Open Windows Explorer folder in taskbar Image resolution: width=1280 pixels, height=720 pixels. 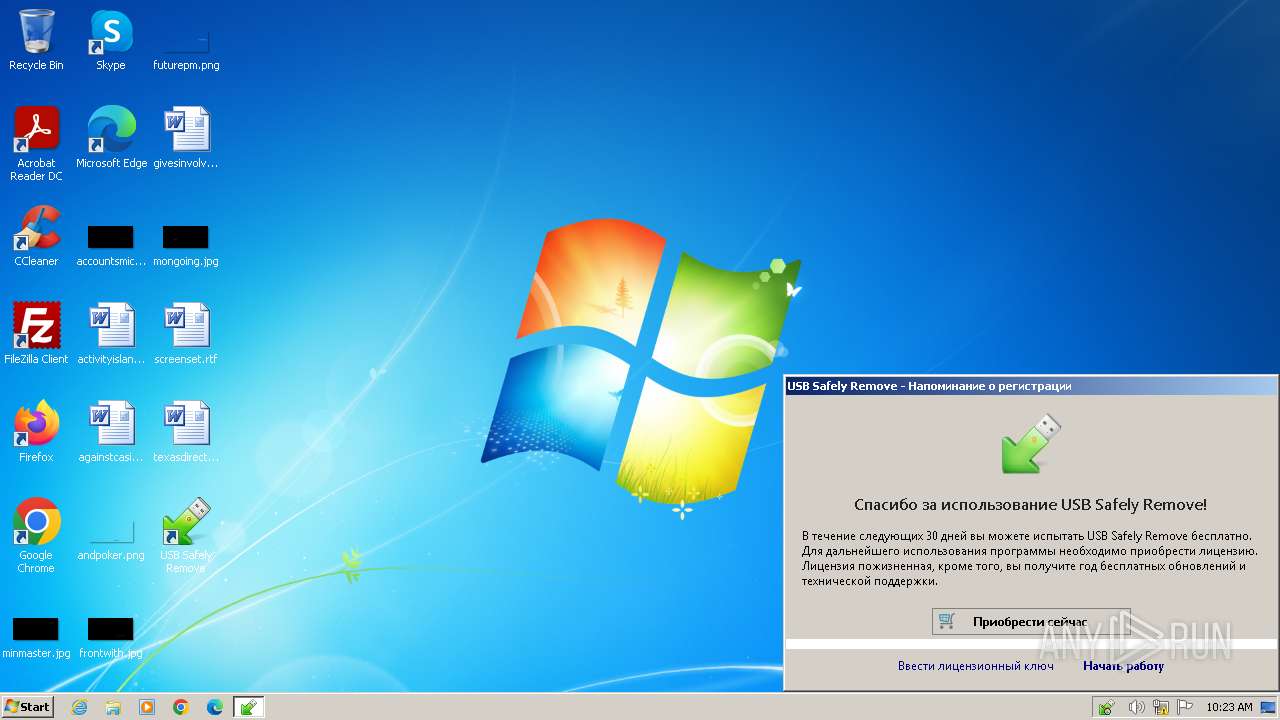point(113,707)
